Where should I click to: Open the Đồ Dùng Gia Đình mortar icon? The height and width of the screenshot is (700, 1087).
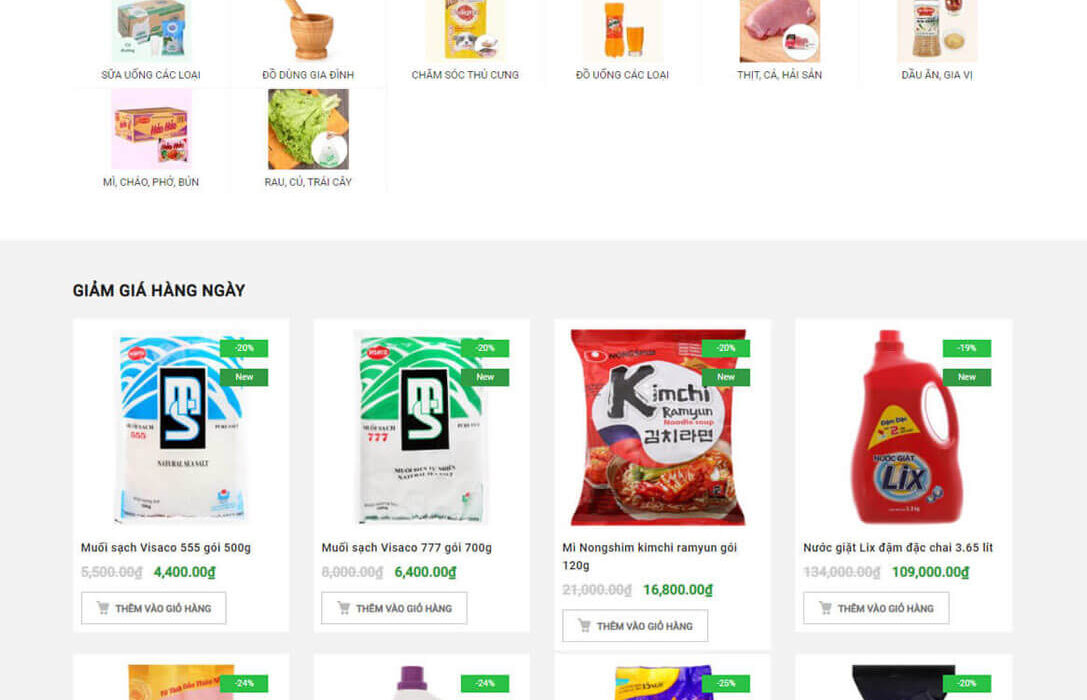(x=308, y=31)
